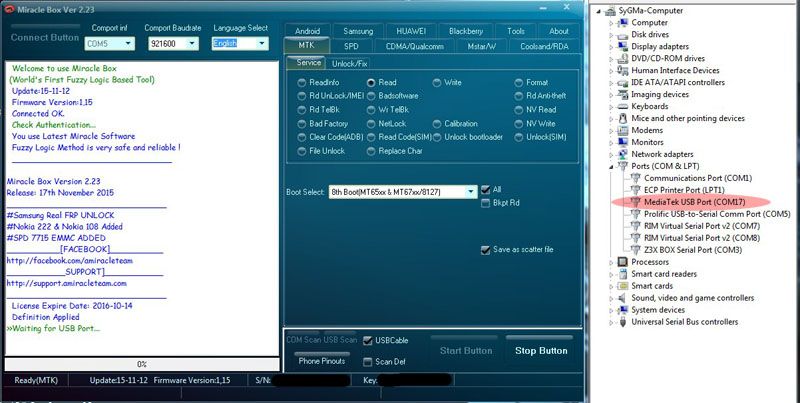Viewport: 800px width, 403px height.
Task: Toggle the USBCable checkbox
Action: tap(367, 341)
